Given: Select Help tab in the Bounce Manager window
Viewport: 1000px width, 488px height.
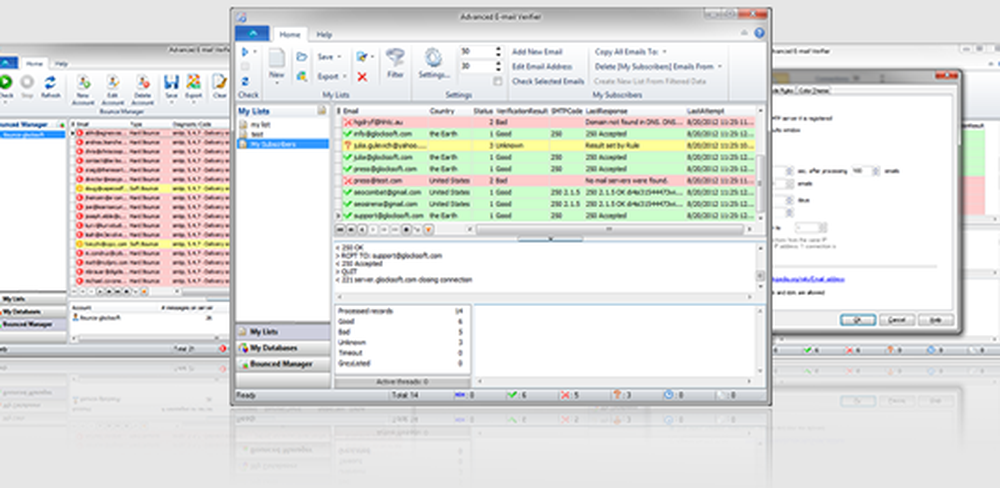Looking at the screenshot, I should [61, 64].
